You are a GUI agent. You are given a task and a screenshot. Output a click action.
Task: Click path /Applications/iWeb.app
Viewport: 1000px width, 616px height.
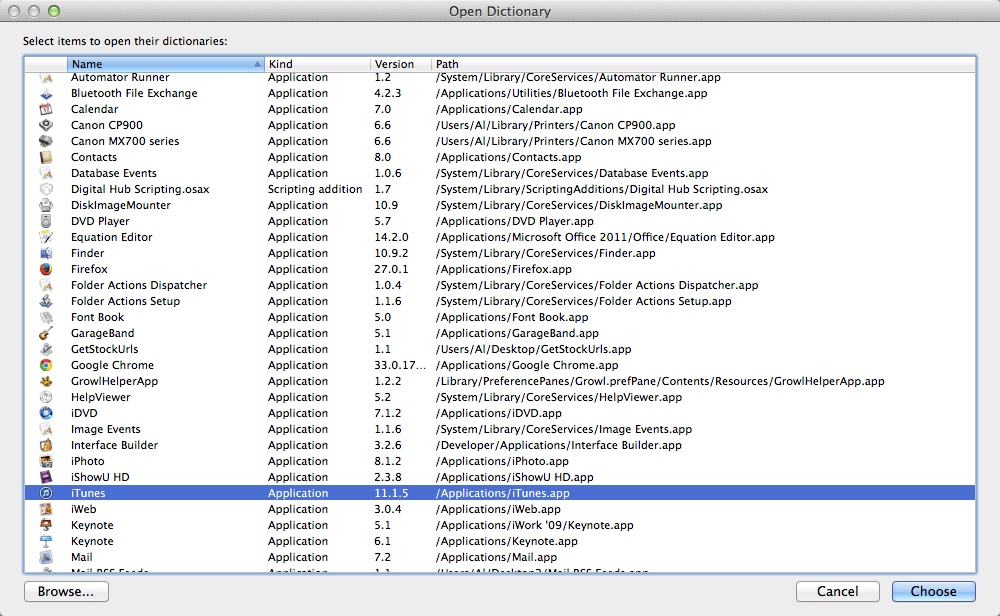(497, 510)
